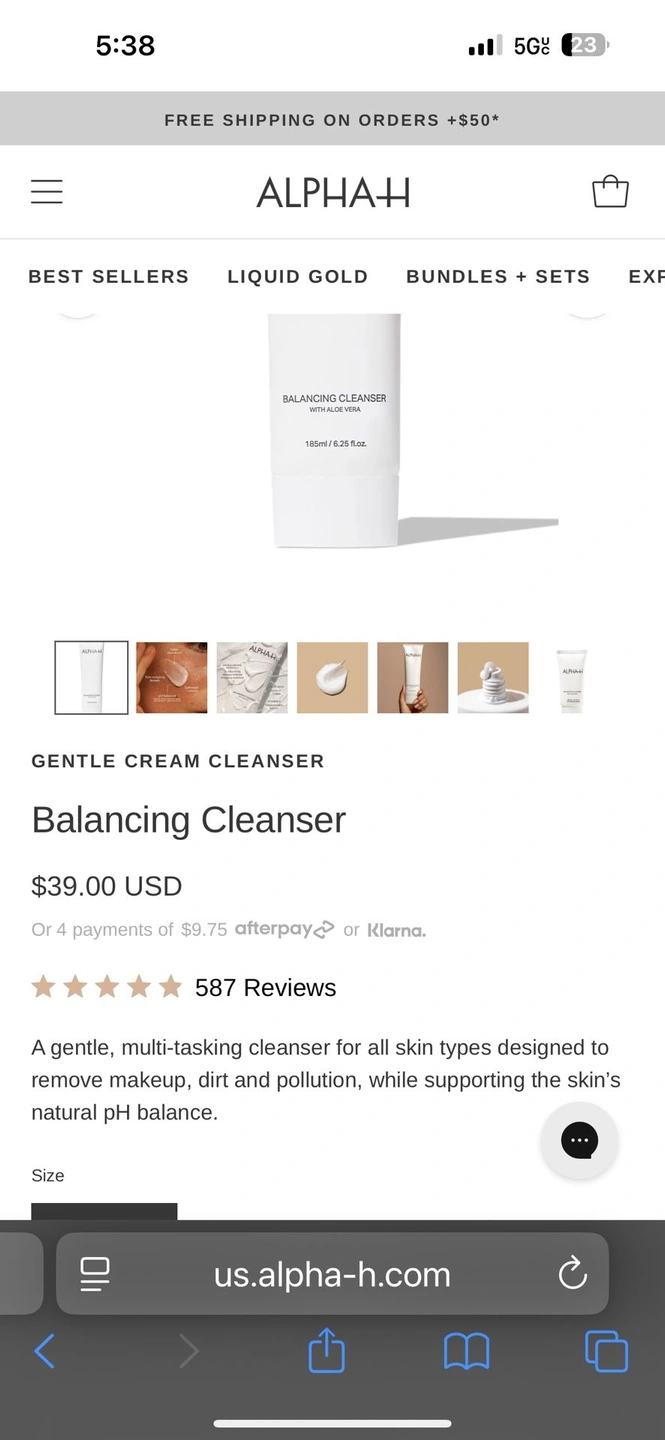Open the hamburger navigation menu
This screenshot has width=665, height=1440.
(x=47, y=192)
